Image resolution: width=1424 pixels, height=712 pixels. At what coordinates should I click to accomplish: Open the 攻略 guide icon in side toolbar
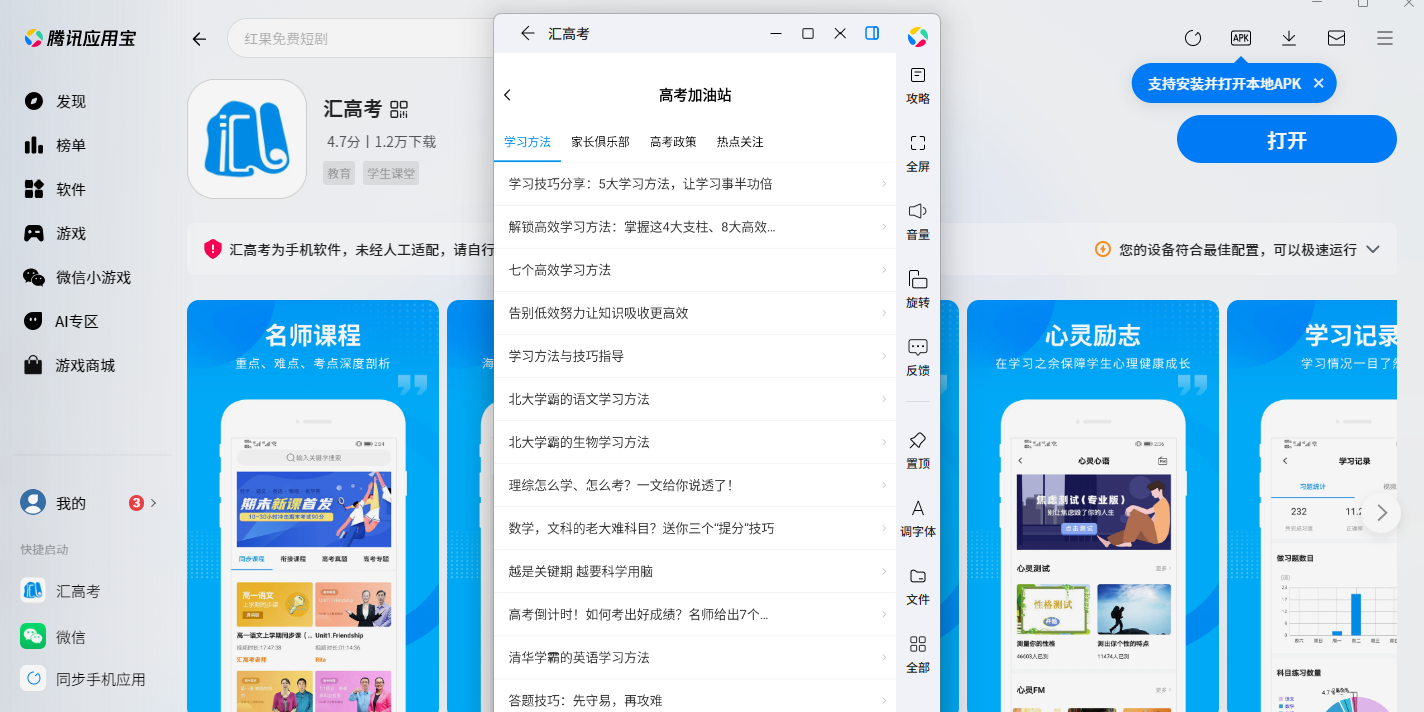(918, 85)
